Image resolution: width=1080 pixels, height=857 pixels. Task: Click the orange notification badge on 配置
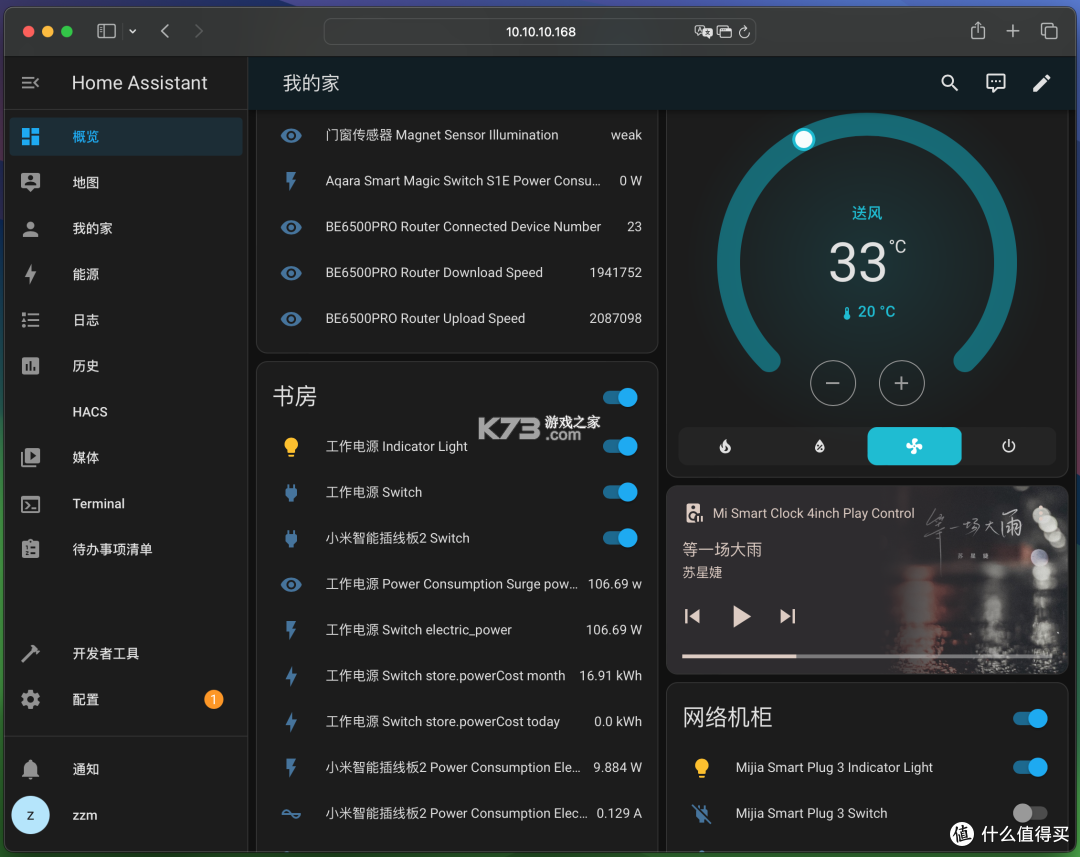pyautogui.click(x=214, y=699)
